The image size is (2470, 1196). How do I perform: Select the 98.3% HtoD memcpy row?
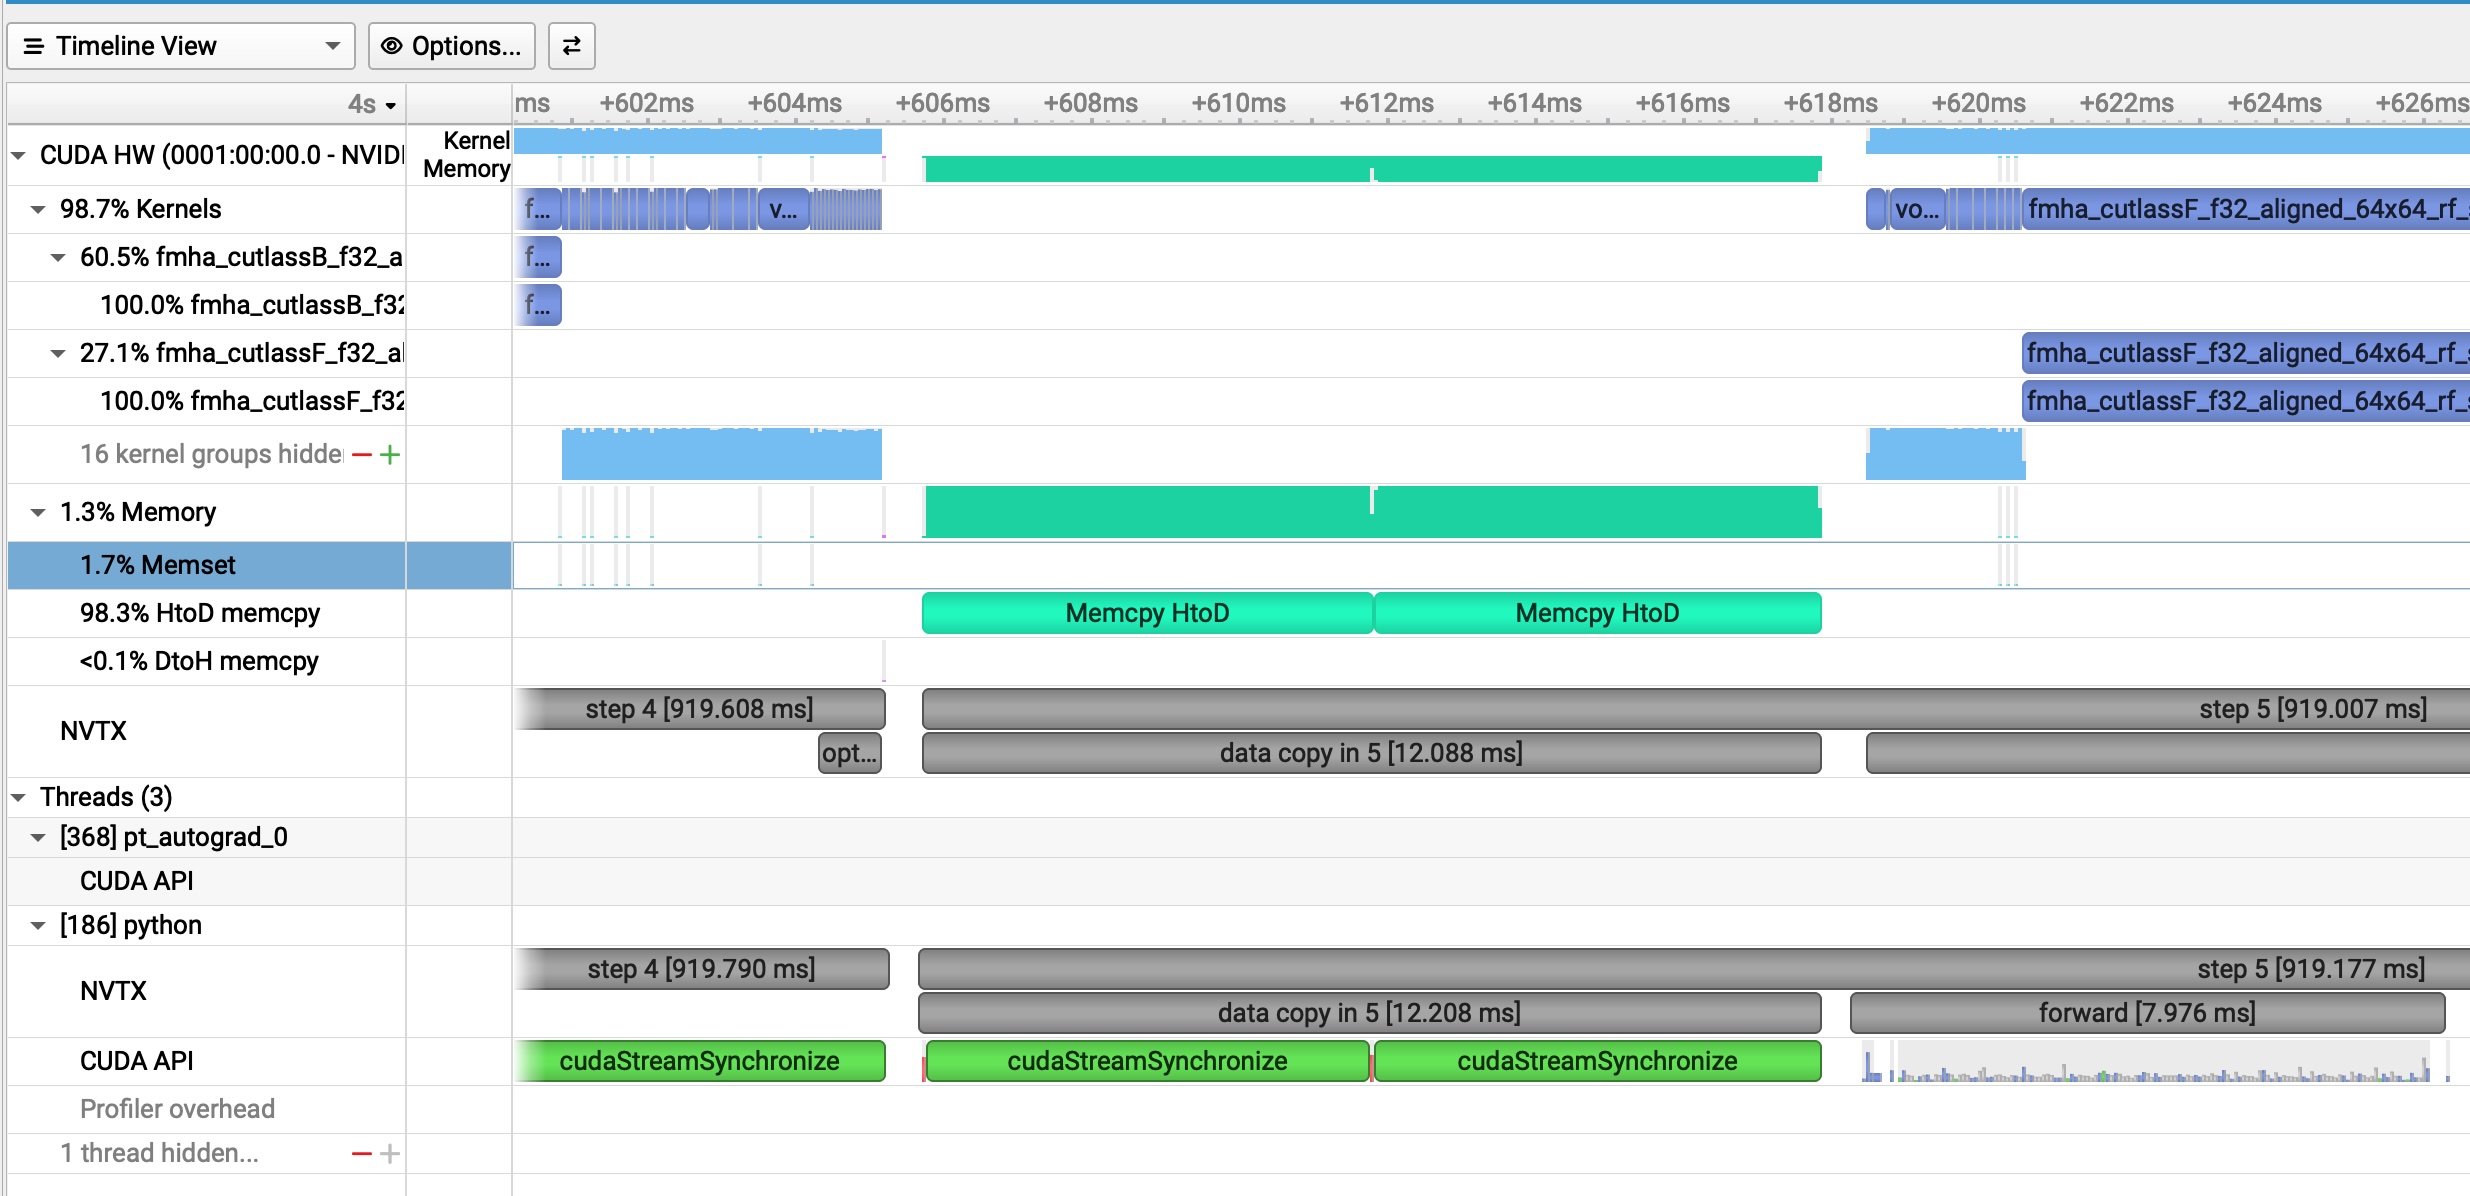[200, 613]
